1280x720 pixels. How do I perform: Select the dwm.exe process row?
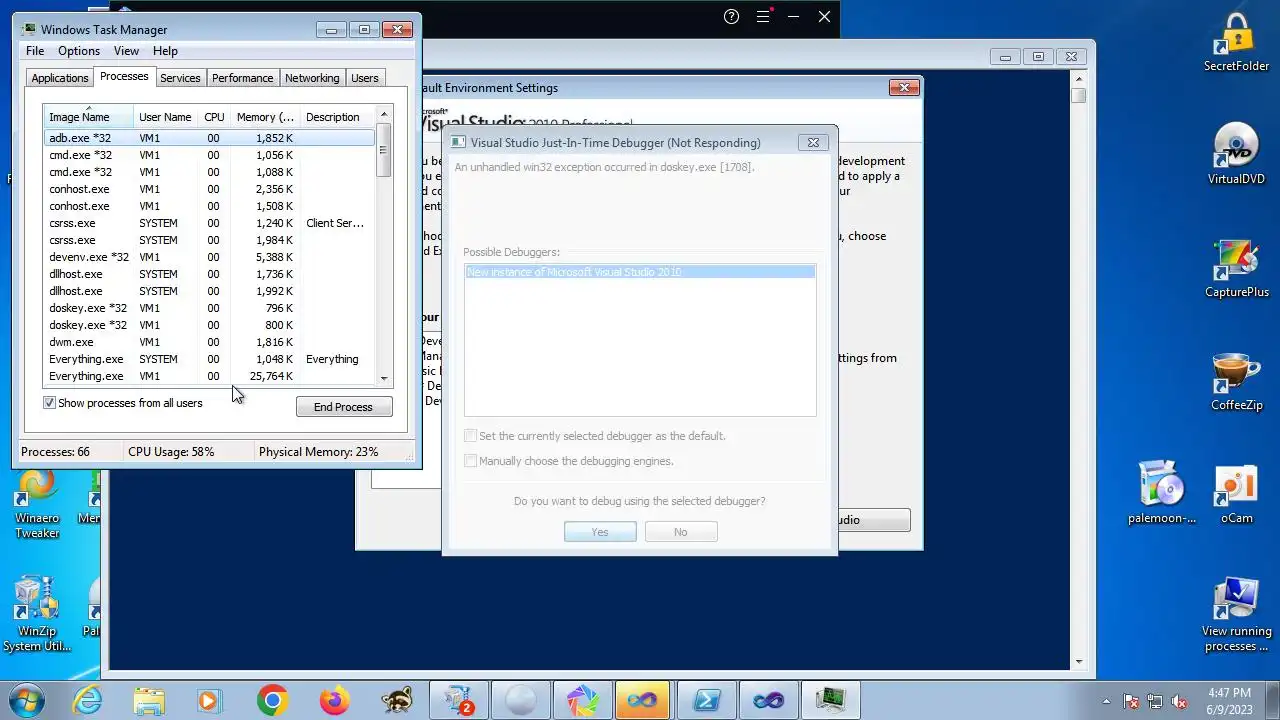[209, 342]
